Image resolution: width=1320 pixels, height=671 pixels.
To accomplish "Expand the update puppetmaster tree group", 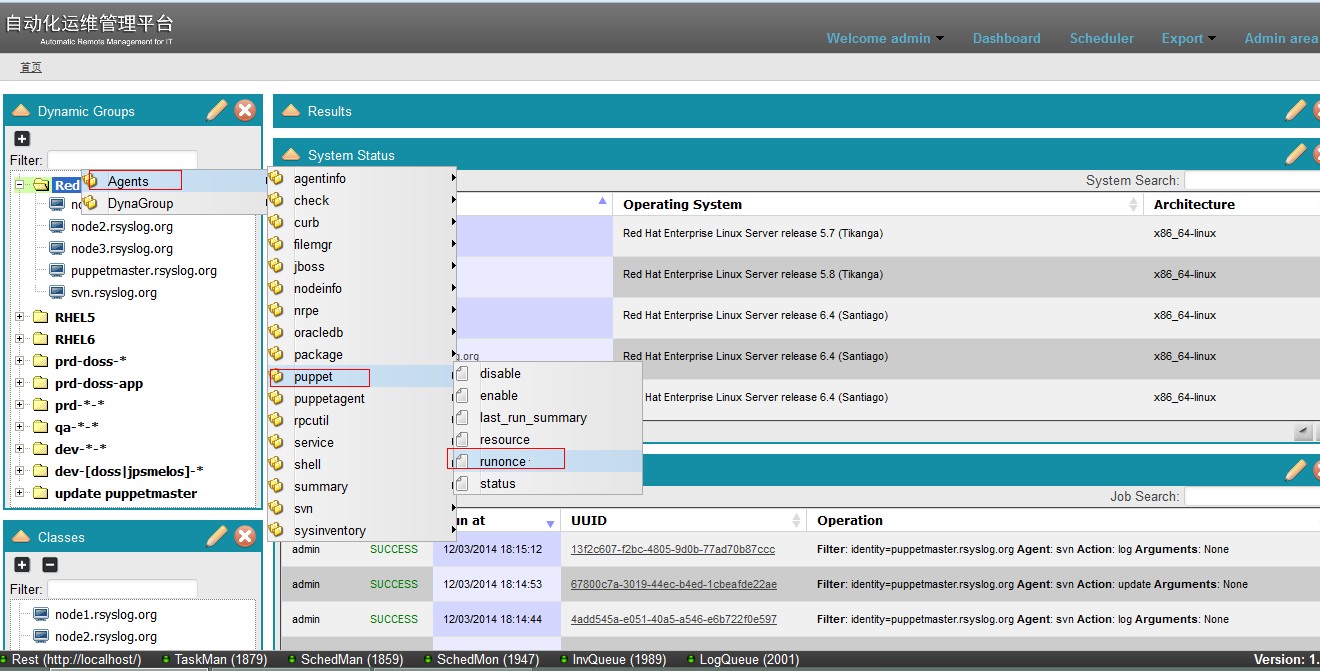I will coord(20,493).
